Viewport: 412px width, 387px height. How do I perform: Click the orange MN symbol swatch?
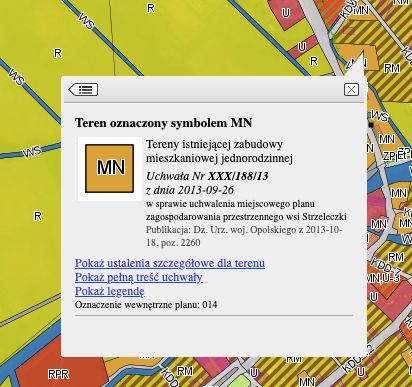[x=110, y=168]
